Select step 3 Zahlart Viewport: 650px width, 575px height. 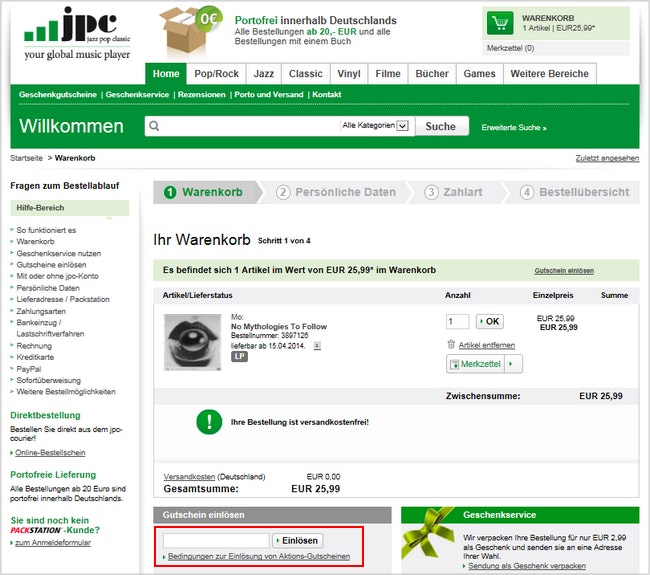(454, 192)
